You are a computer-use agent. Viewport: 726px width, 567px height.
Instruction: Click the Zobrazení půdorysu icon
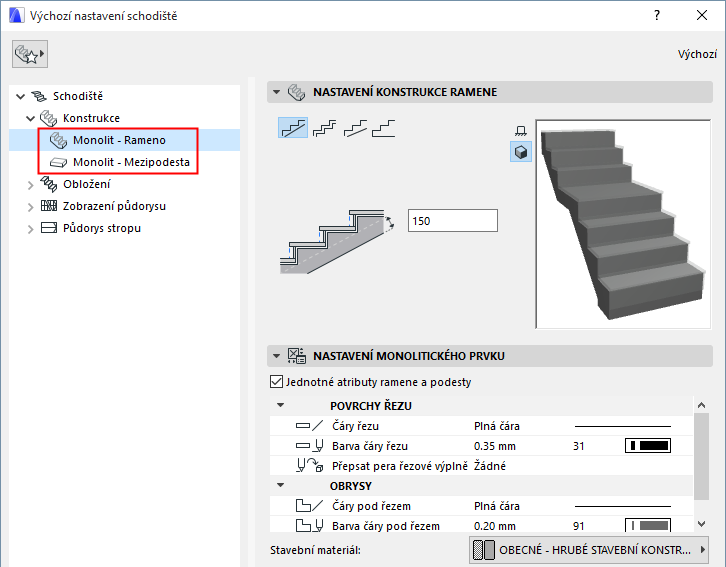click(x=49, y=206)
